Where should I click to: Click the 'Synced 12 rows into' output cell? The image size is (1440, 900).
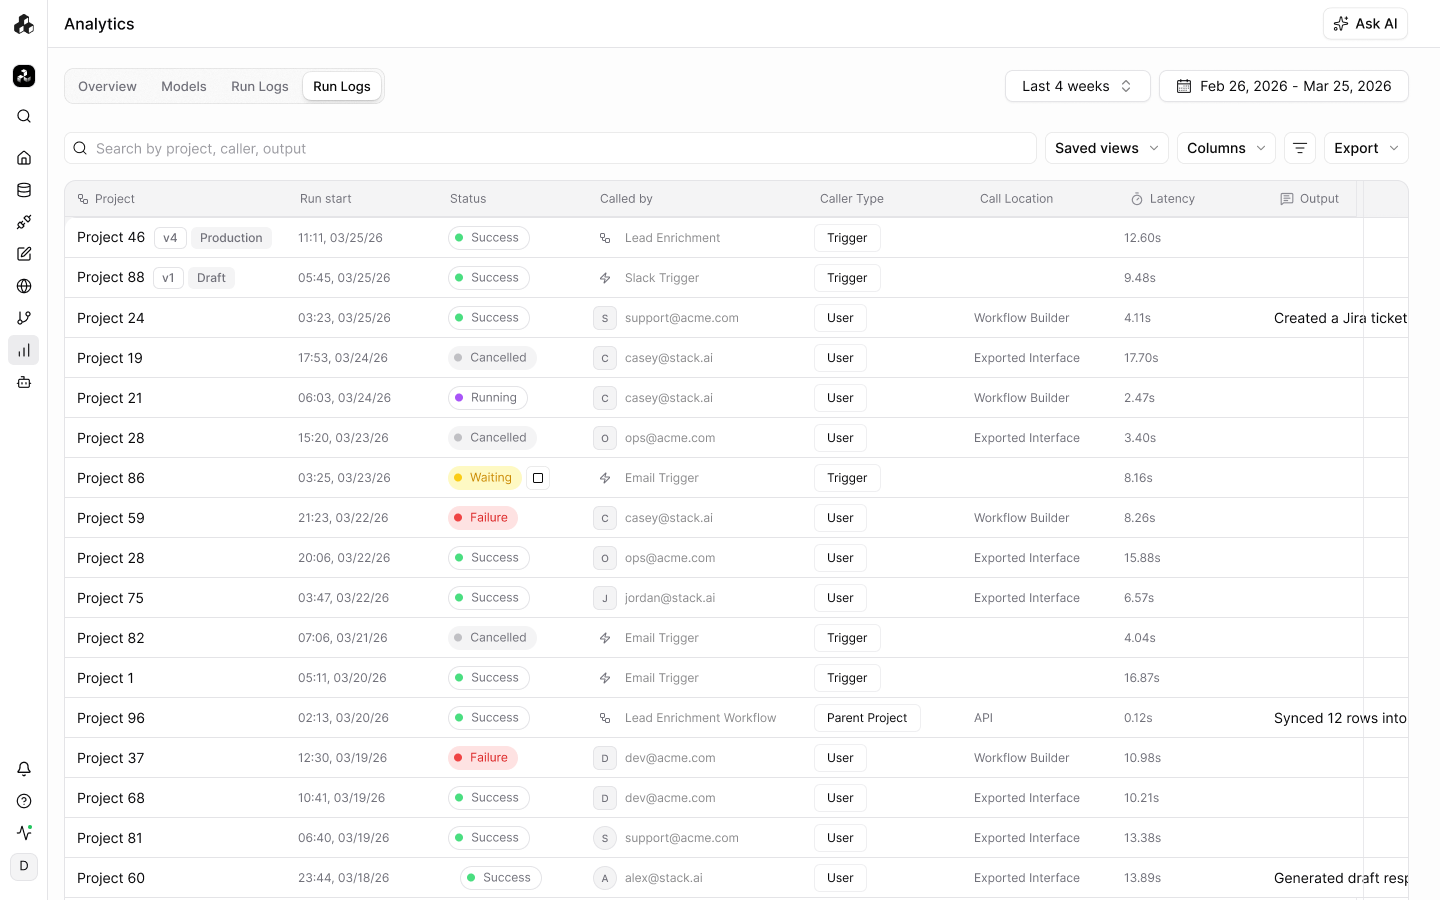tap(1340, 718)
